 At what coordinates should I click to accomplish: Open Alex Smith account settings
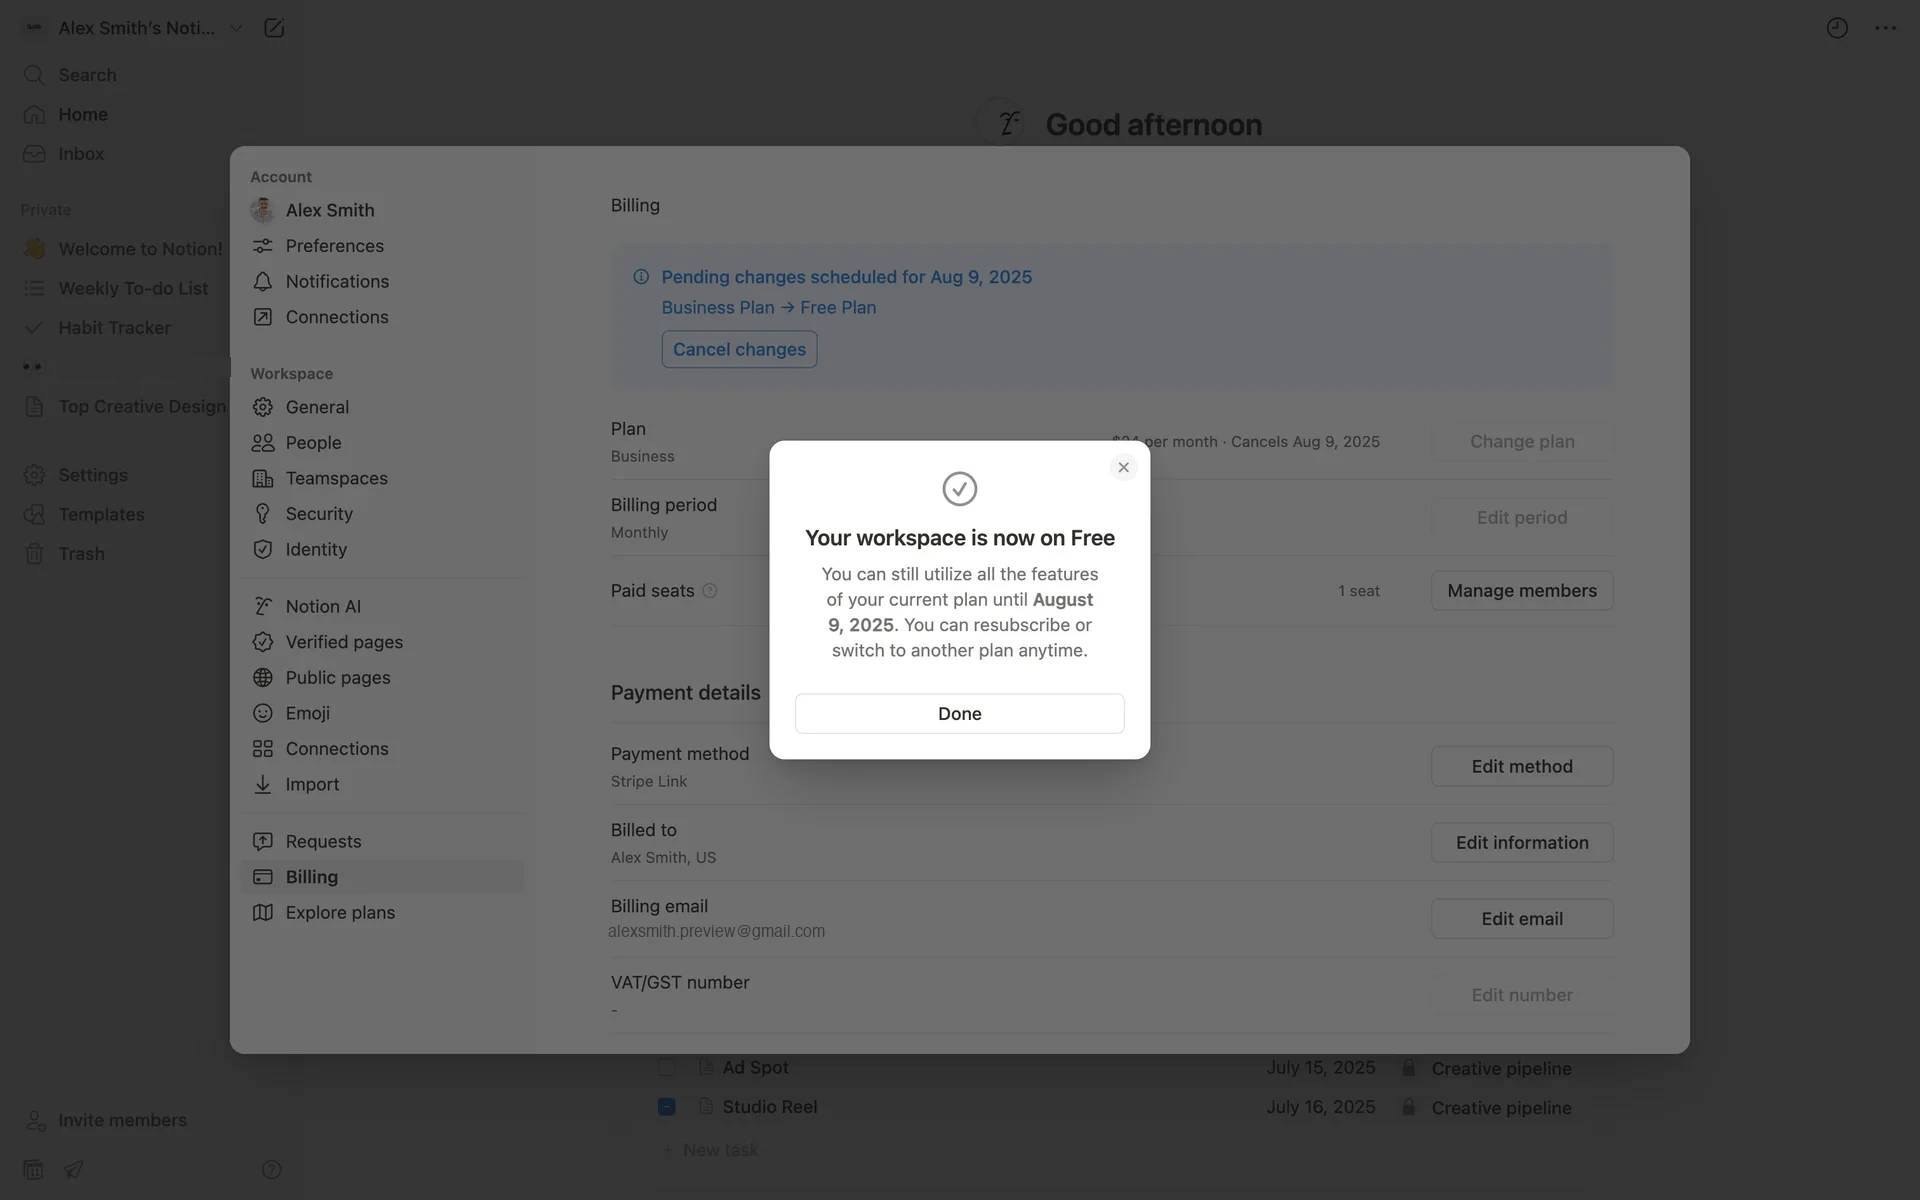click(x=382, y=210)
